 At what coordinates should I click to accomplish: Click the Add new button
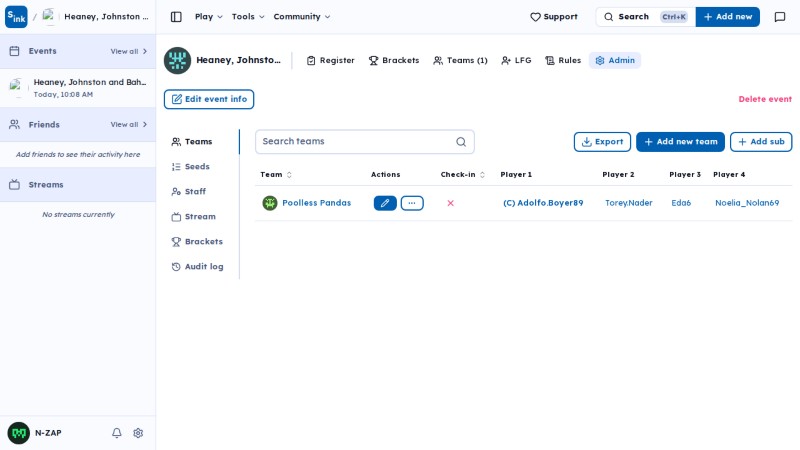coord(728,17)
